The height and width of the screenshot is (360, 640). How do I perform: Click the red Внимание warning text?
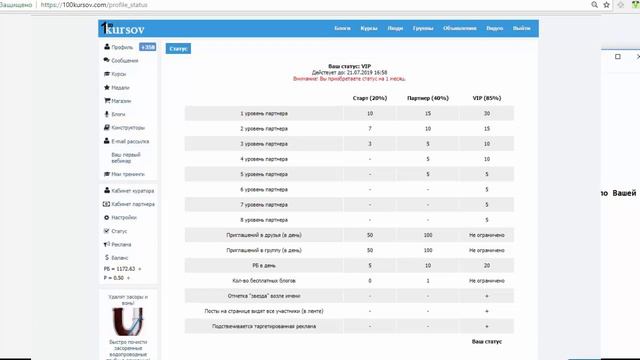click(x=349, y=78)
